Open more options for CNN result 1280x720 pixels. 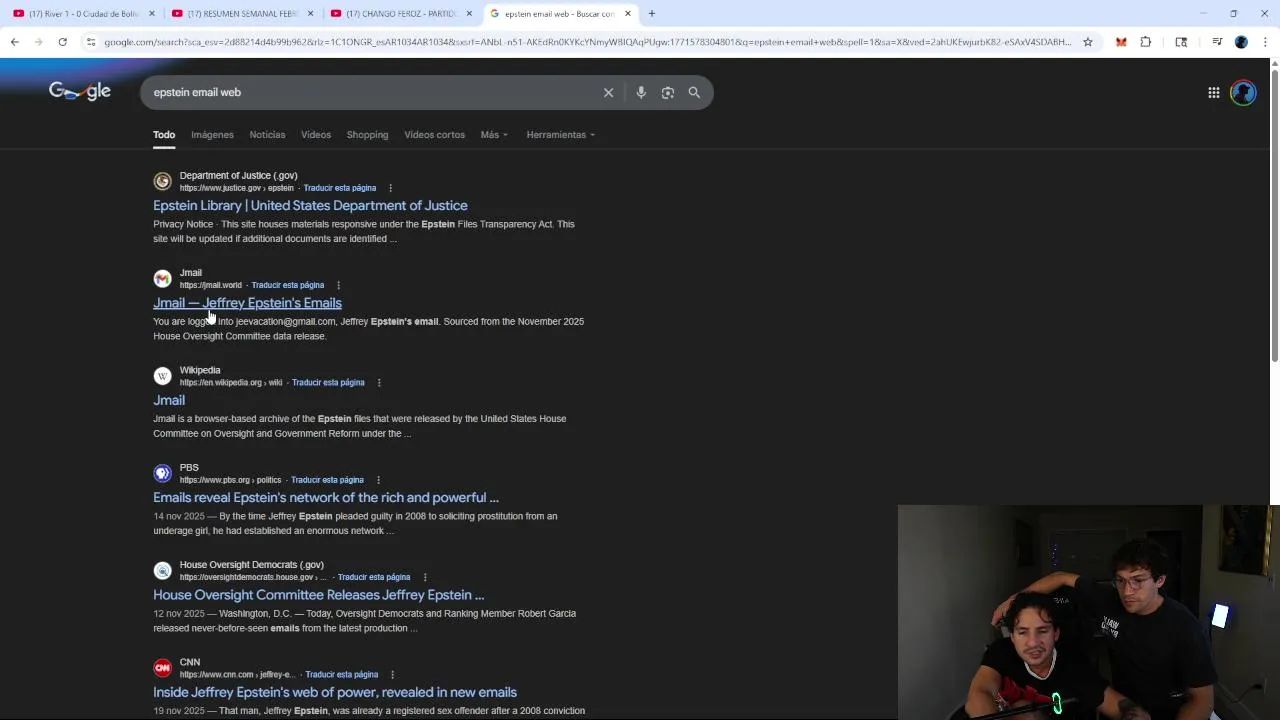tap(392, 674)
